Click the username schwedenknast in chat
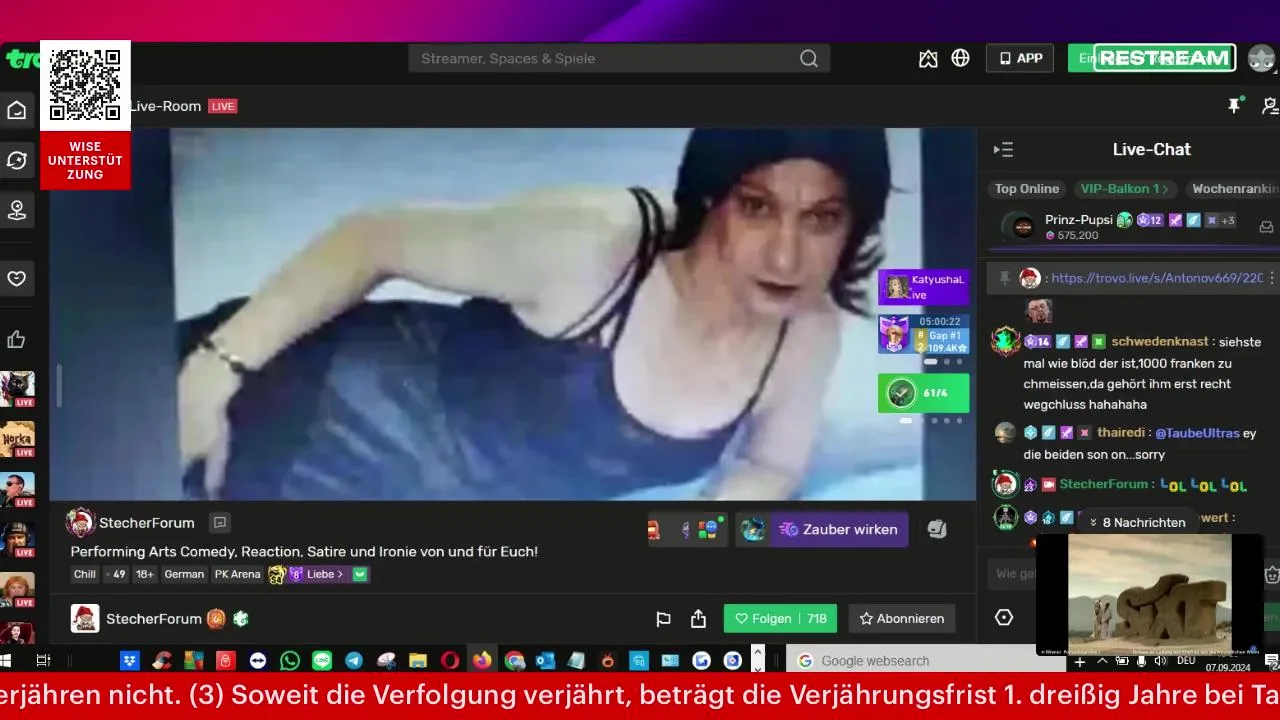The width and height of the screenshot is (1280, 720). click(1159, 341)
